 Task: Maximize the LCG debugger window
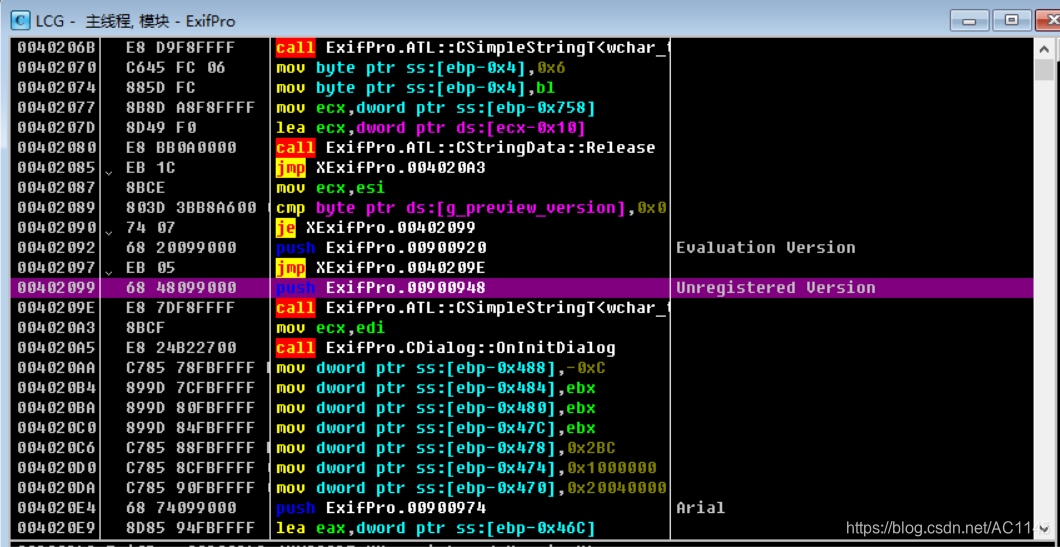1012,20
